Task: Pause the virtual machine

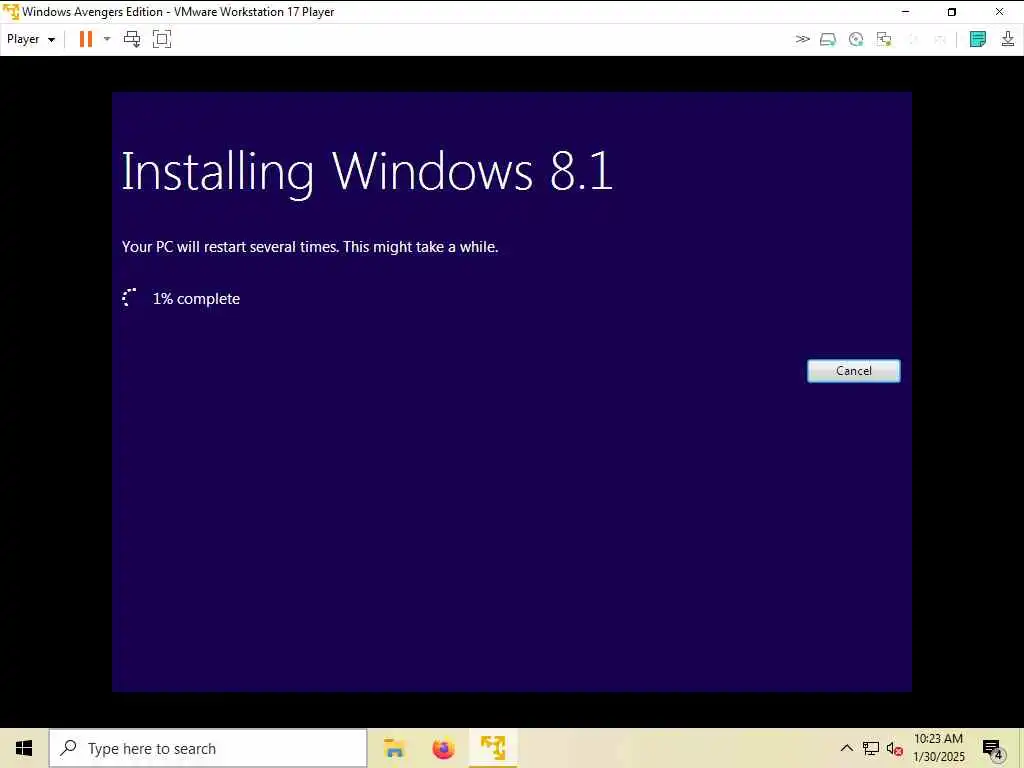Action: (x=86, y=39)
